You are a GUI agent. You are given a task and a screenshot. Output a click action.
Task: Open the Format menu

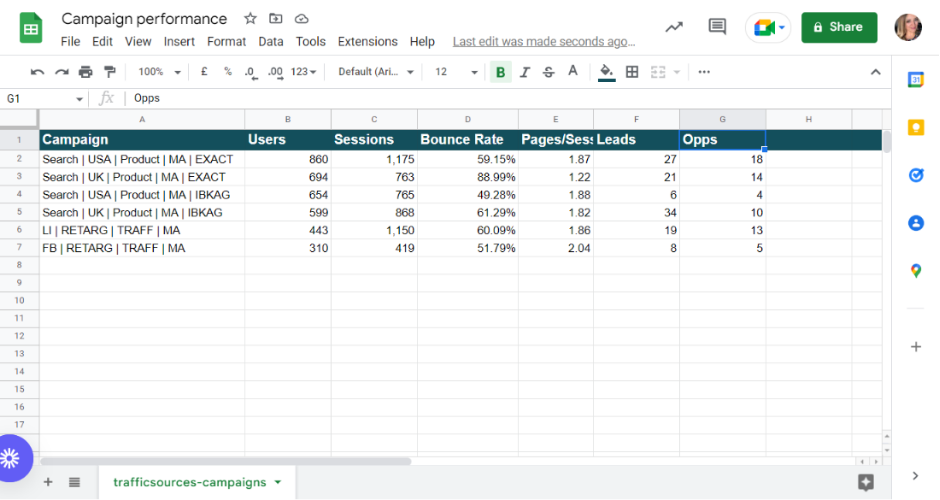pyautogui.click(x=227, y=41)
